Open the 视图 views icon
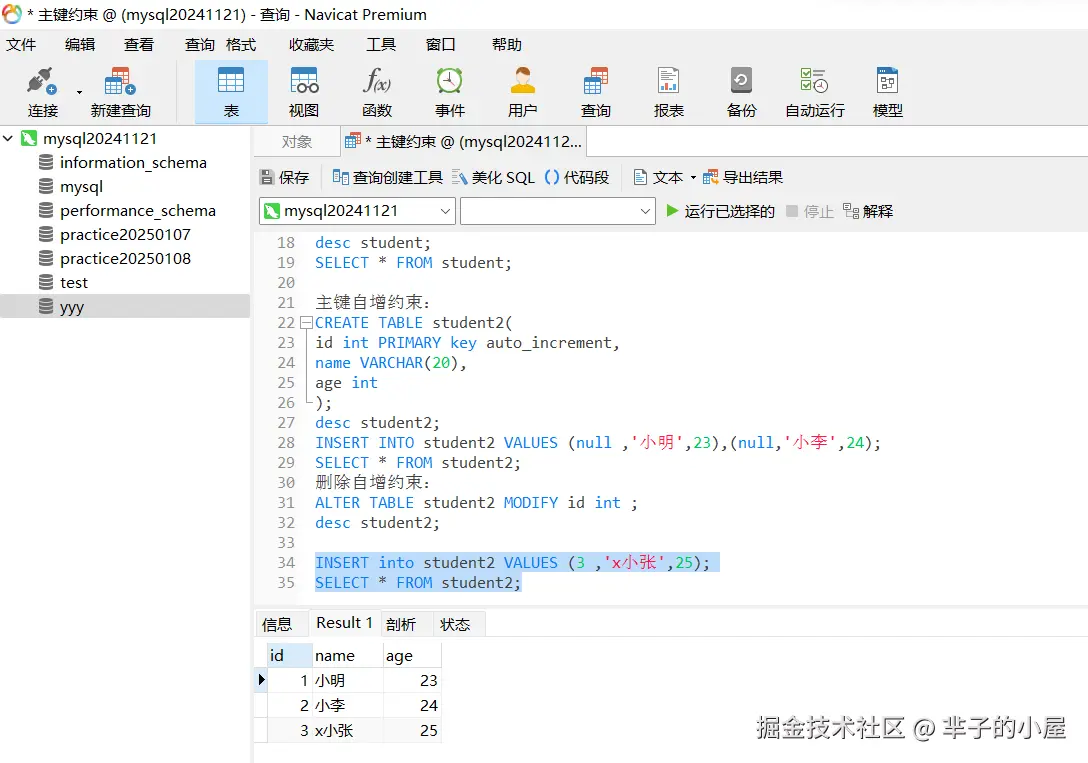The height and width of the screenshot is (763, 1088). 304,92
